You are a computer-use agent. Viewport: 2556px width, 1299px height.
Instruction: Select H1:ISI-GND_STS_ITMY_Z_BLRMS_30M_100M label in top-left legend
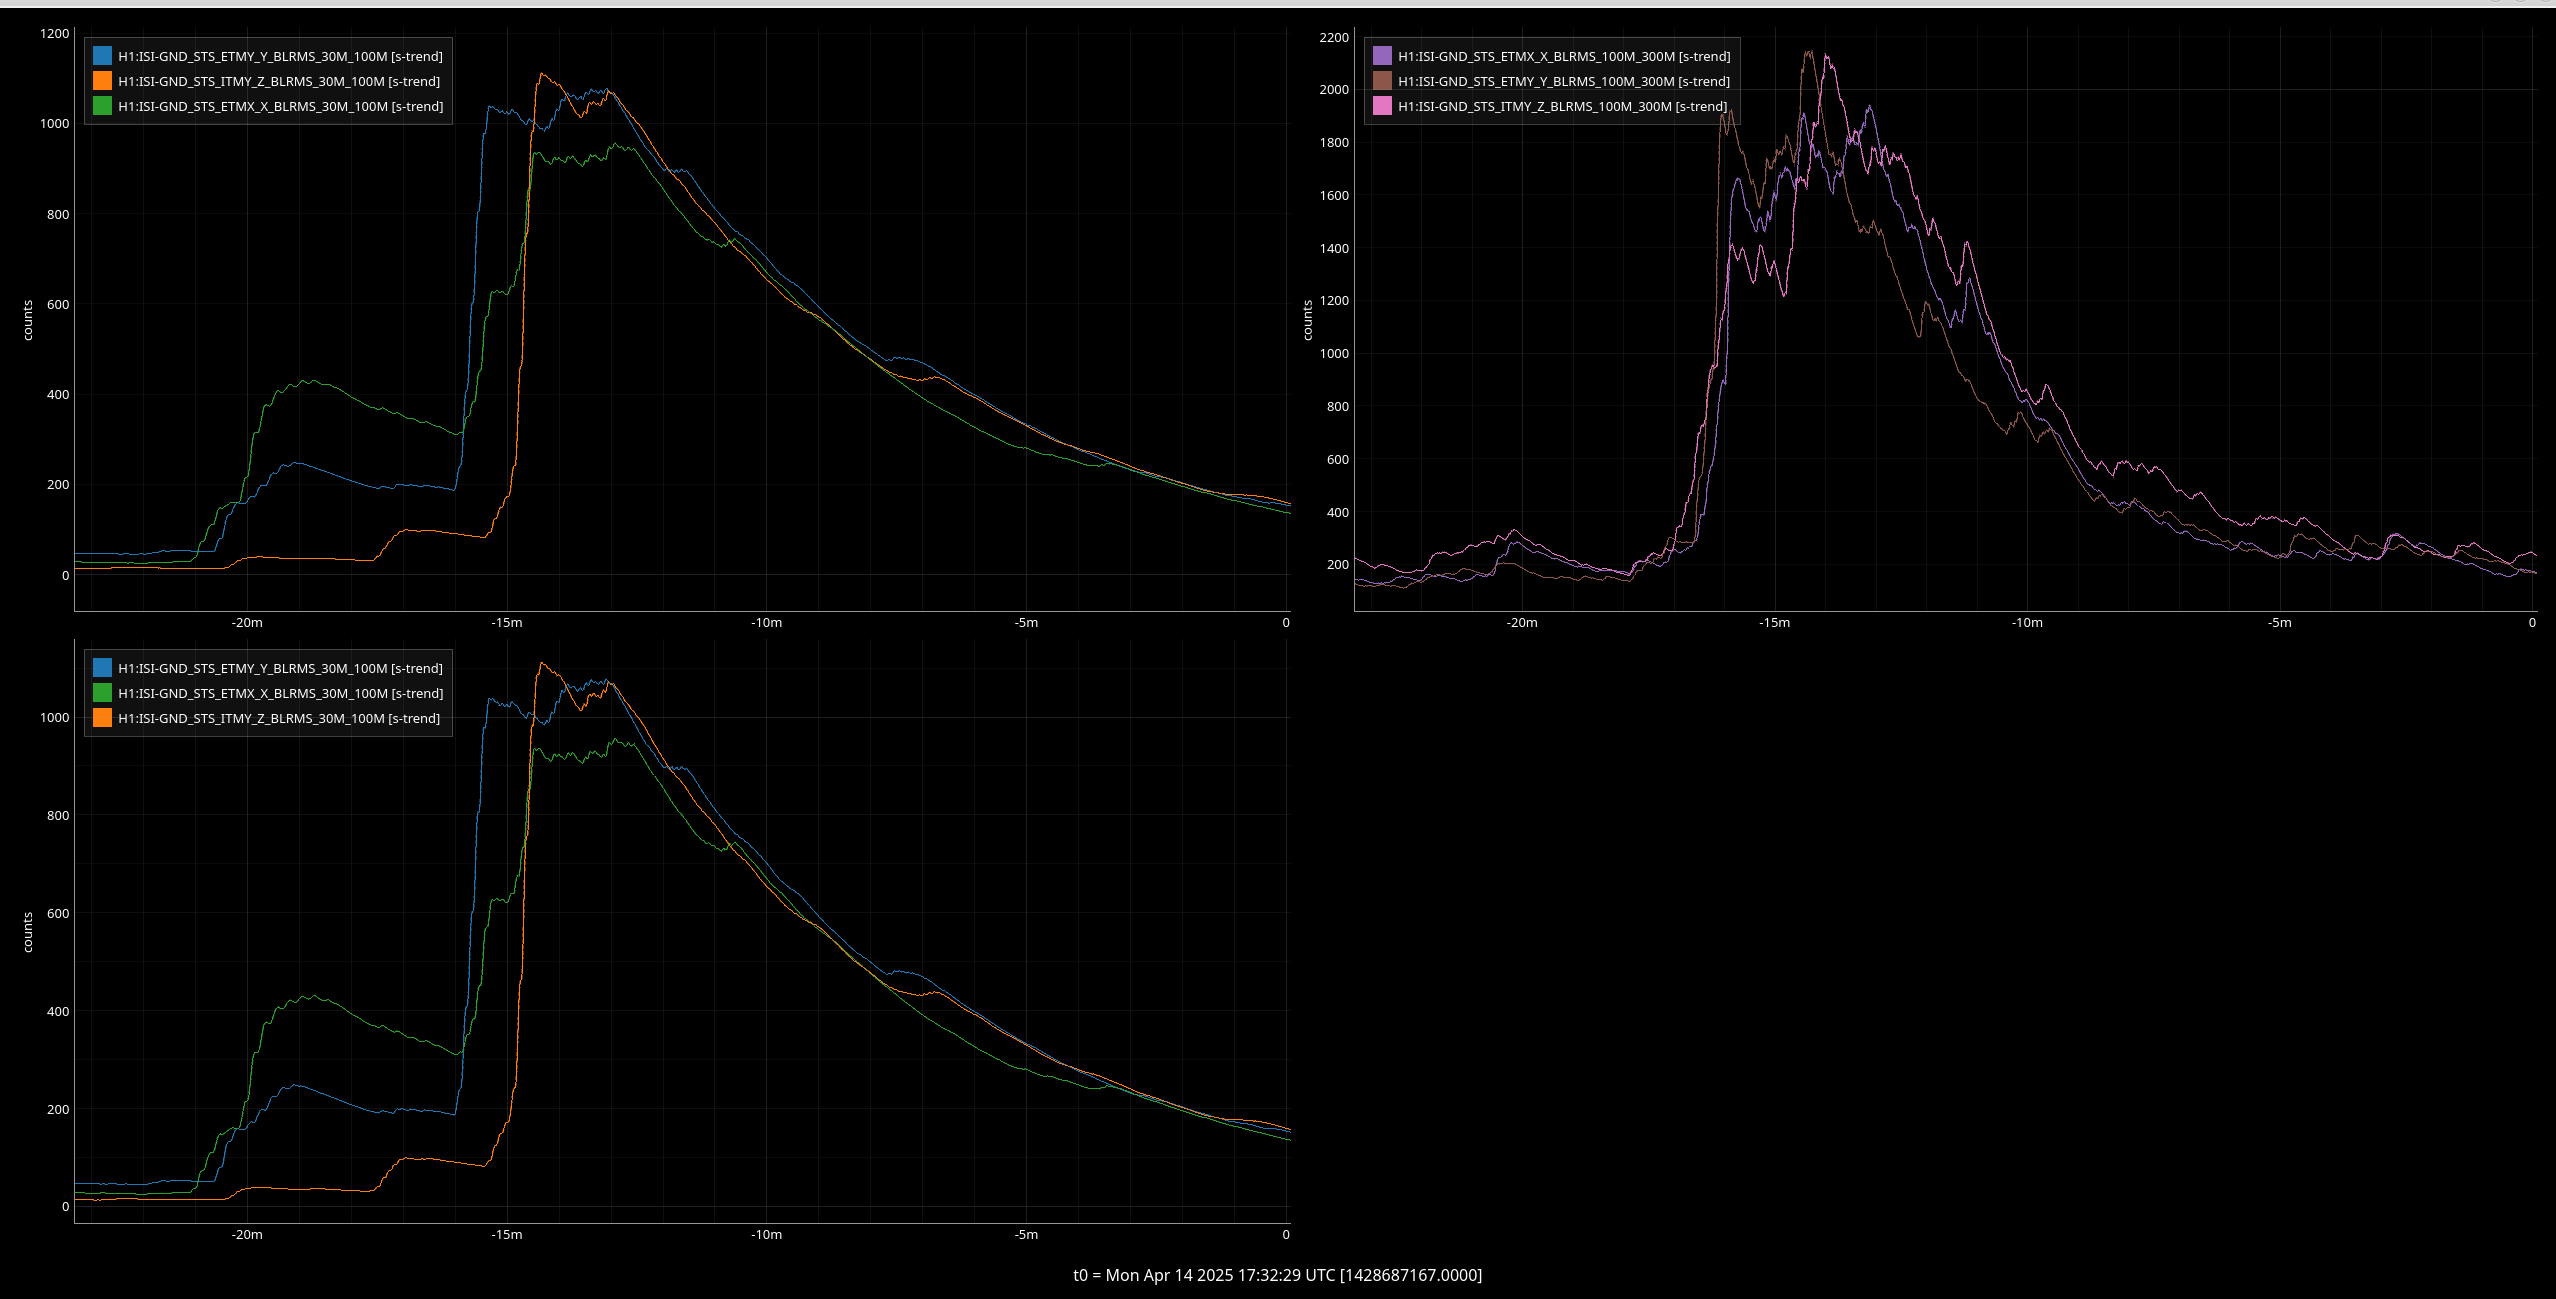(x=279, y=82)
